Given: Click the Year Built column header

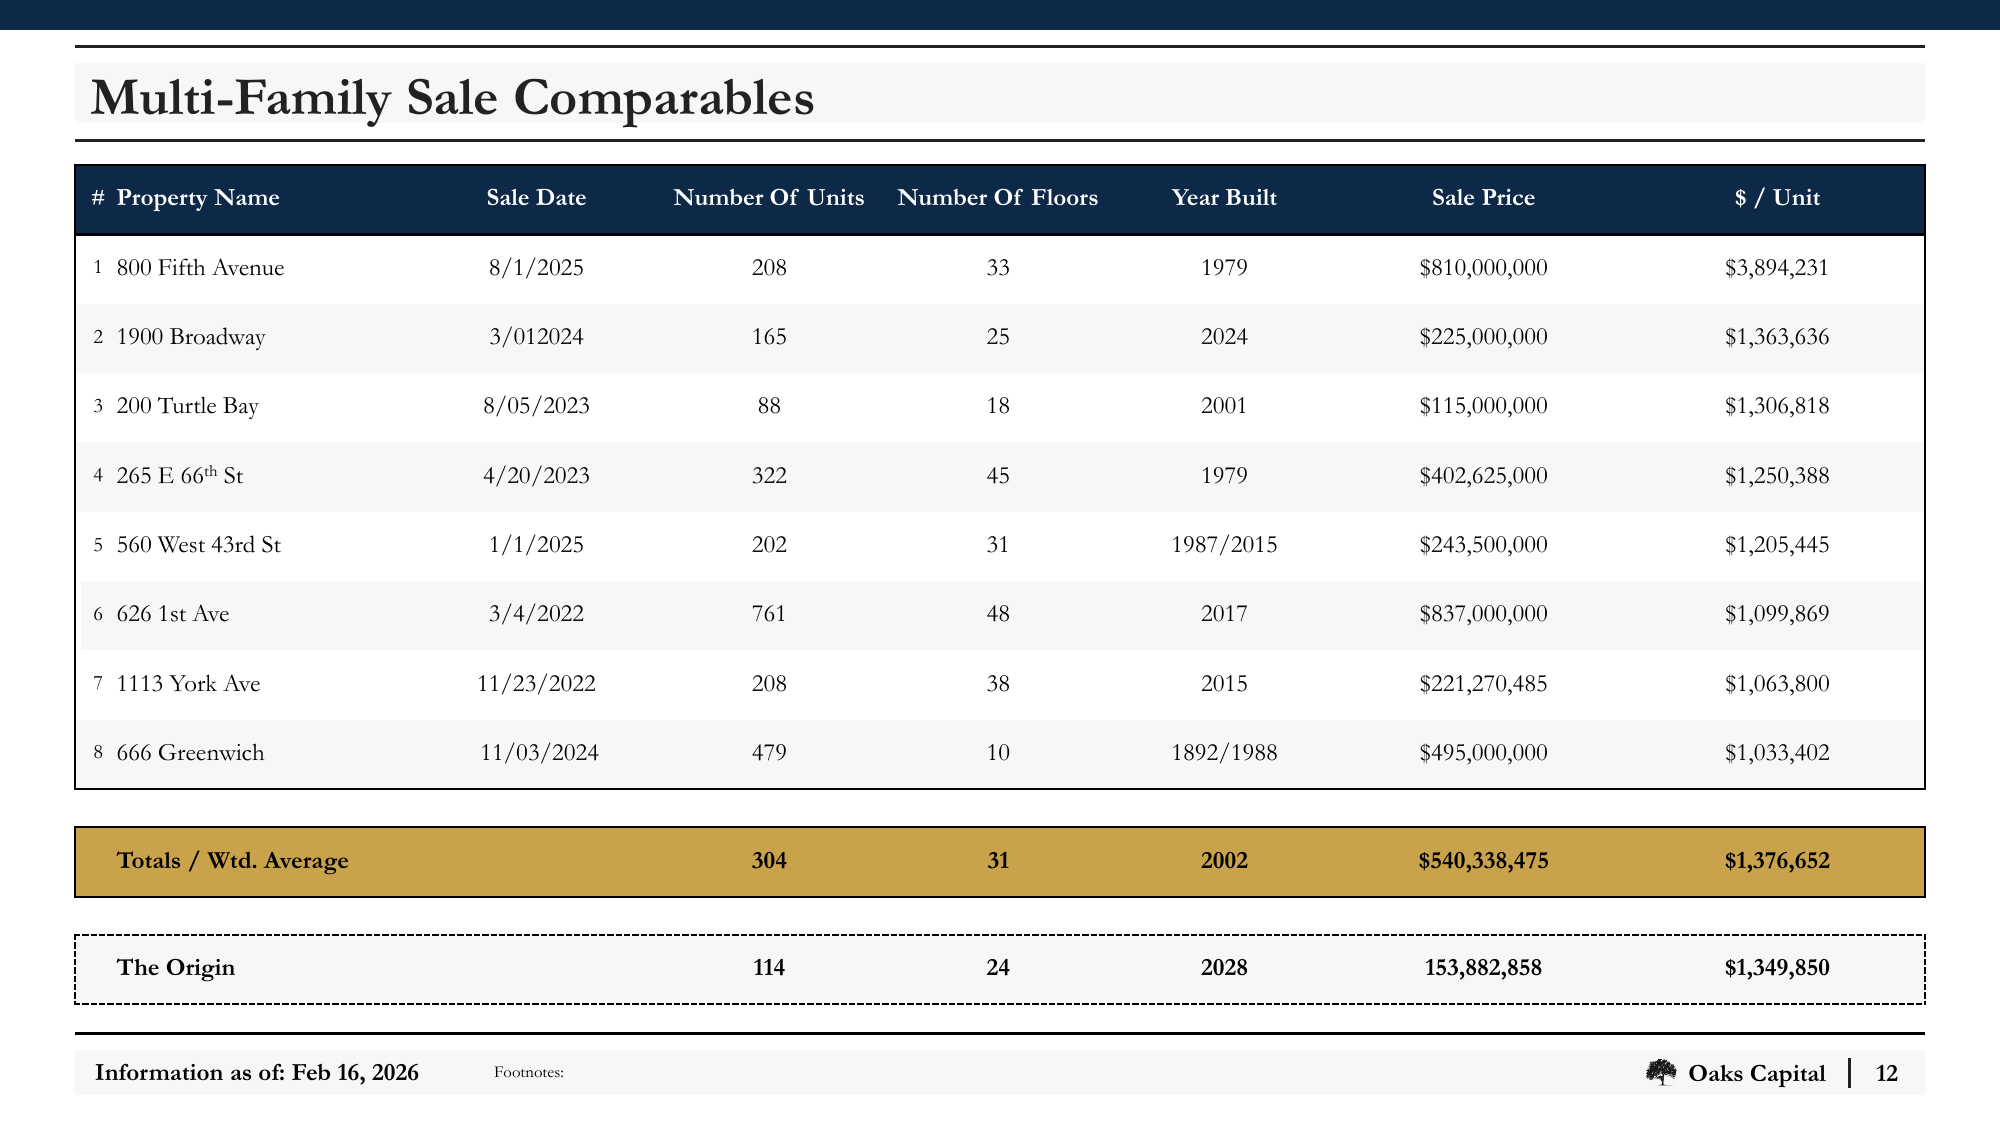Looking at the screenshot, I should click(1224, 198).
